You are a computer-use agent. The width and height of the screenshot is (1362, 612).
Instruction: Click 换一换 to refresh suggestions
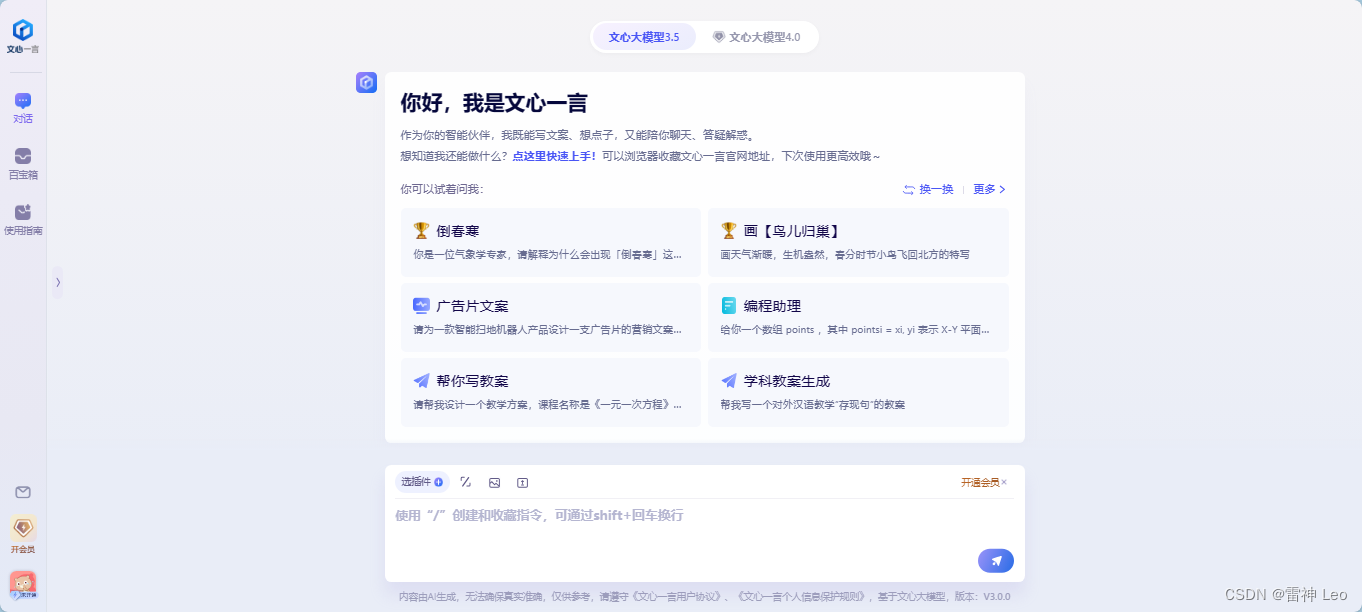pos(928,189)
